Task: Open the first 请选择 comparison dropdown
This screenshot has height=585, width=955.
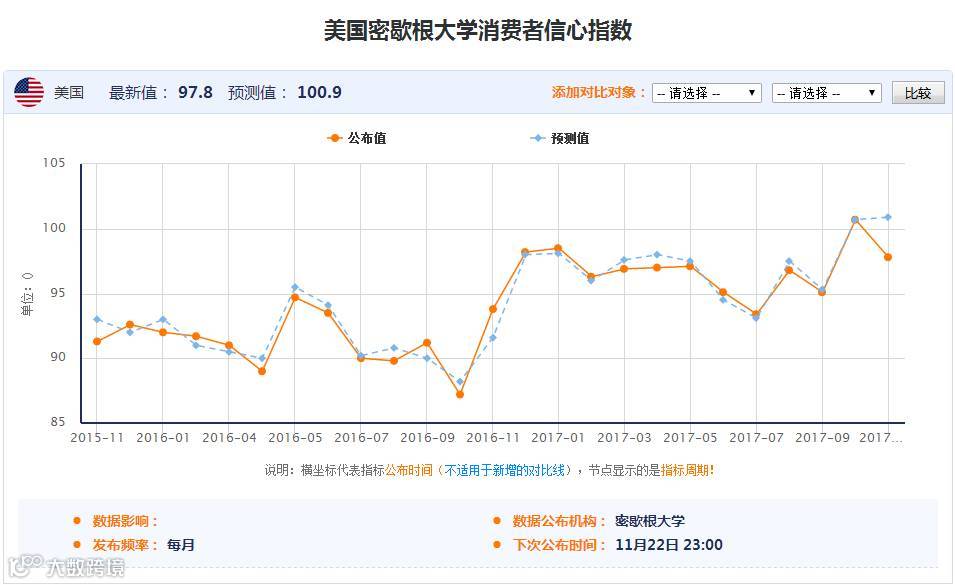Action: (x=707, y=93)
